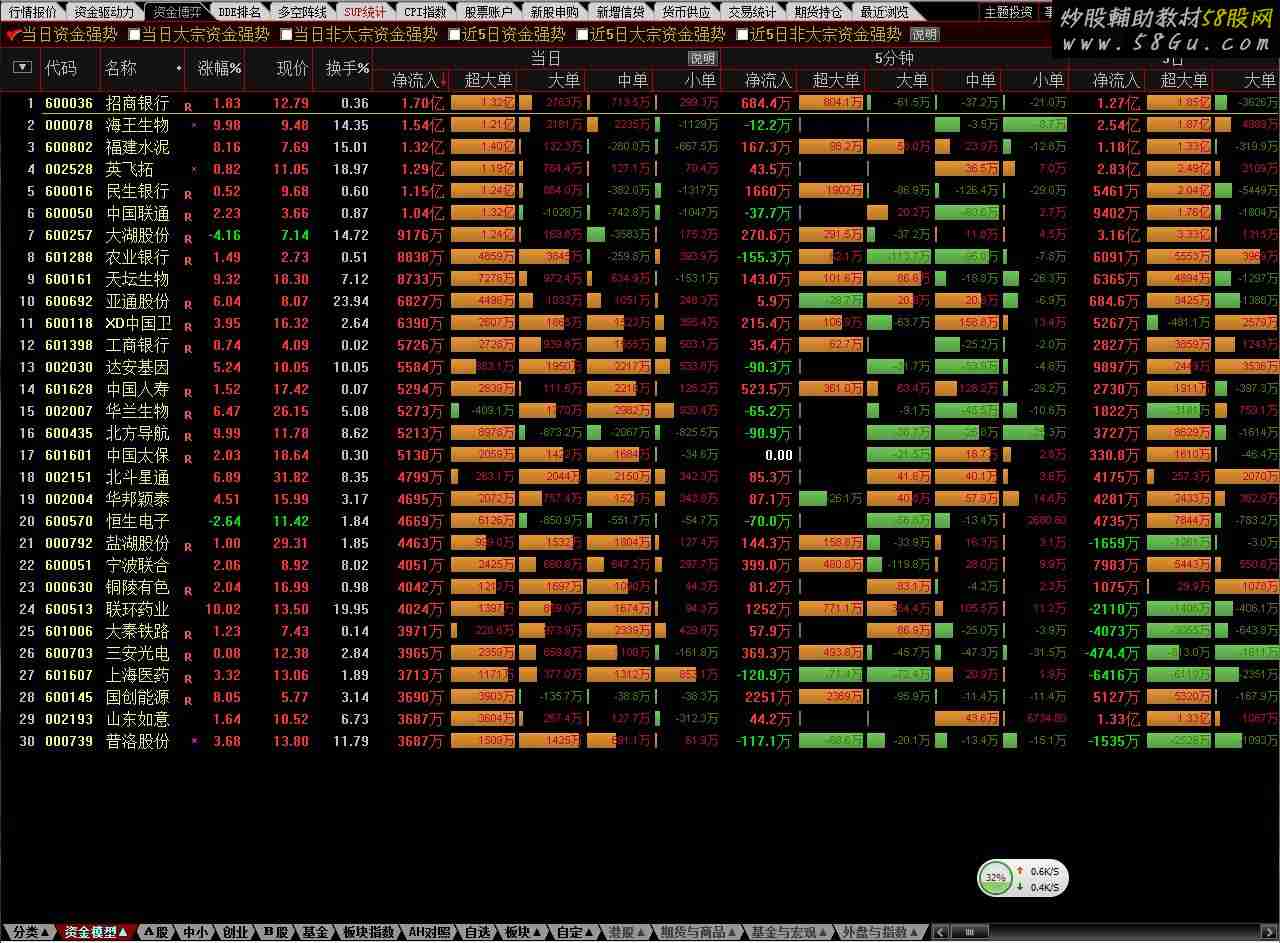The width and height of the screenshot is (1280, 943).
Task: Click the R marker beside 三安光电
Action: (188, 655)
